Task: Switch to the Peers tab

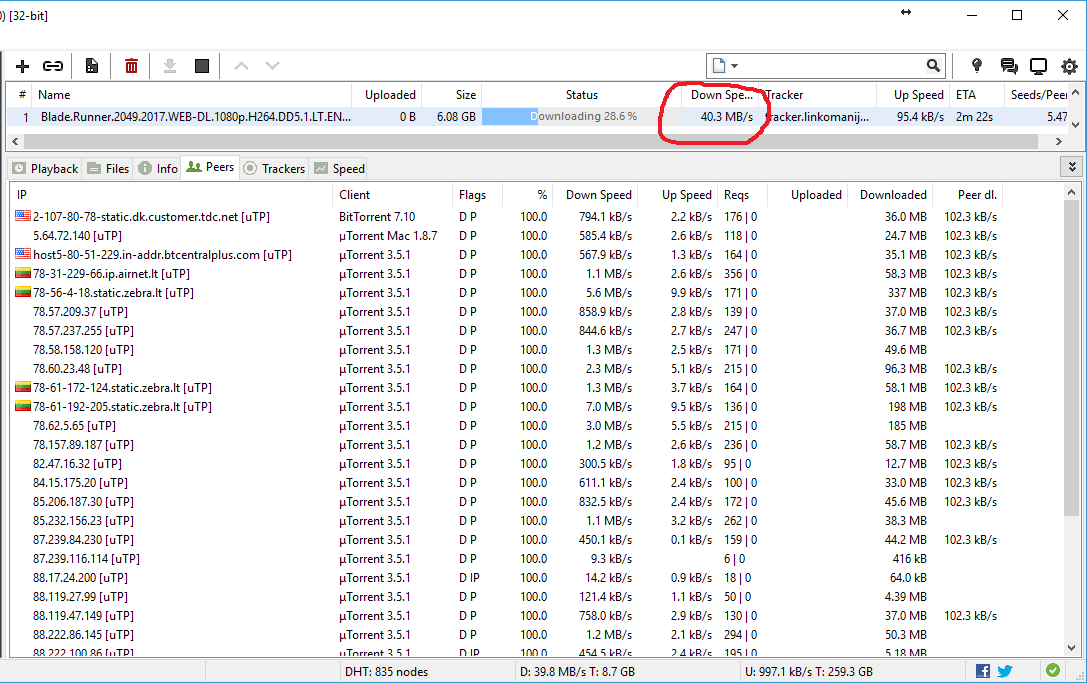Action: 211,167
